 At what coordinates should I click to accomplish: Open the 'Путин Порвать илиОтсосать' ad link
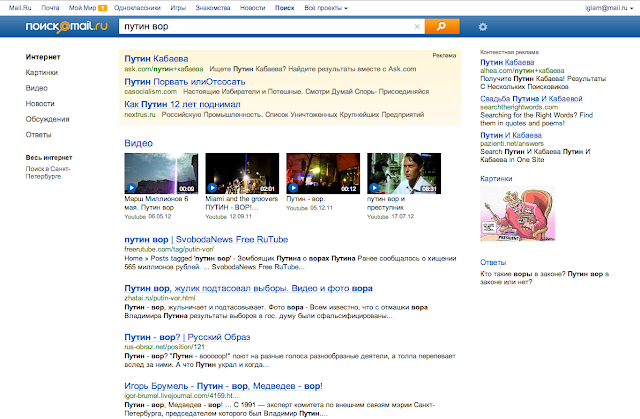coord(185,82)
